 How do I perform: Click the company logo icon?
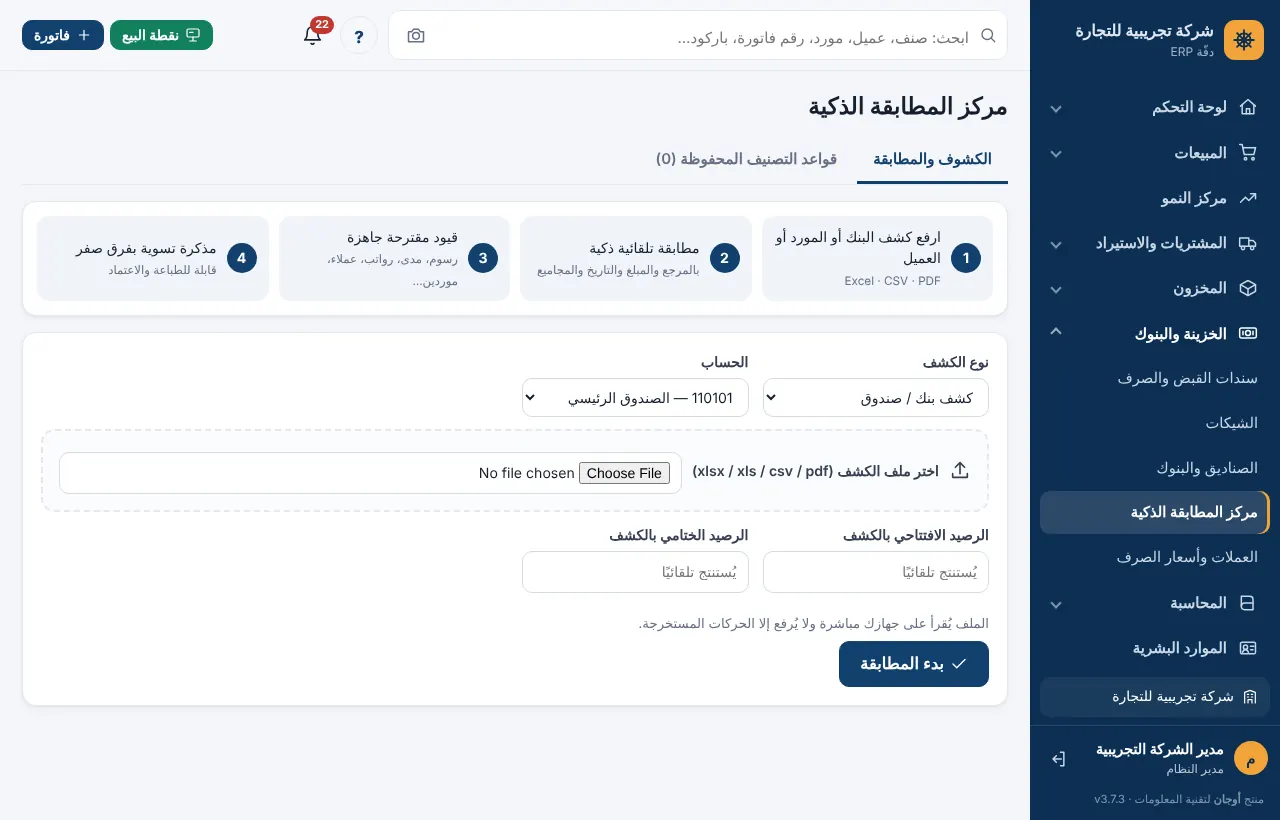[x=1244, y=40]
